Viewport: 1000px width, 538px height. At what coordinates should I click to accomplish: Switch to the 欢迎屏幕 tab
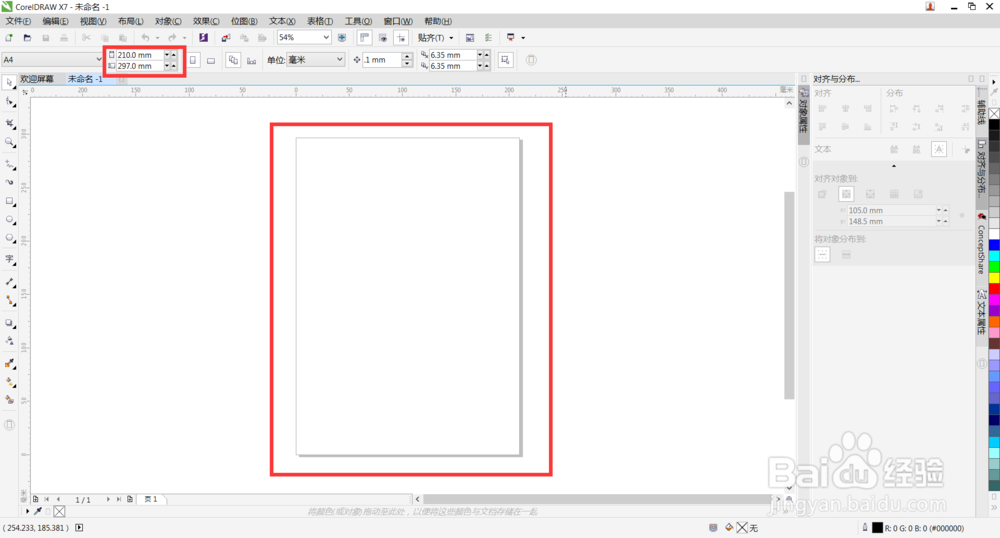click(x=37, y=79)
